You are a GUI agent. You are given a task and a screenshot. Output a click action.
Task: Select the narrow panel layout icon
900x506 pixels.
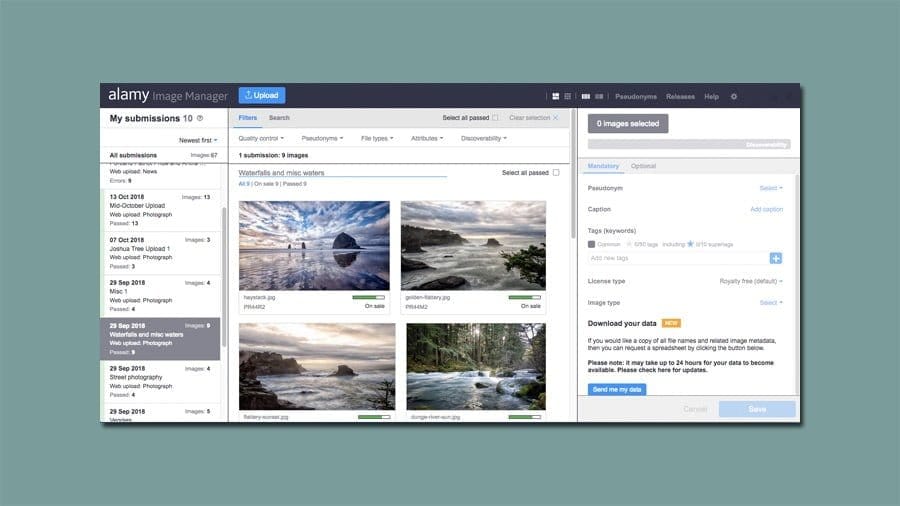pos(599,96)
